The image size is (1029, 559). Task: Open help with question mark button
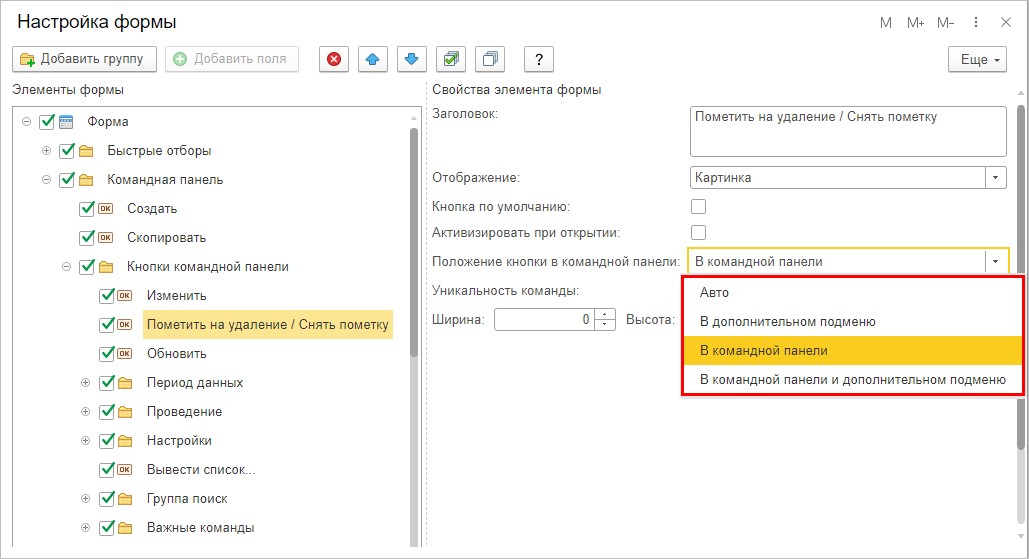click(x=539, y=59)
